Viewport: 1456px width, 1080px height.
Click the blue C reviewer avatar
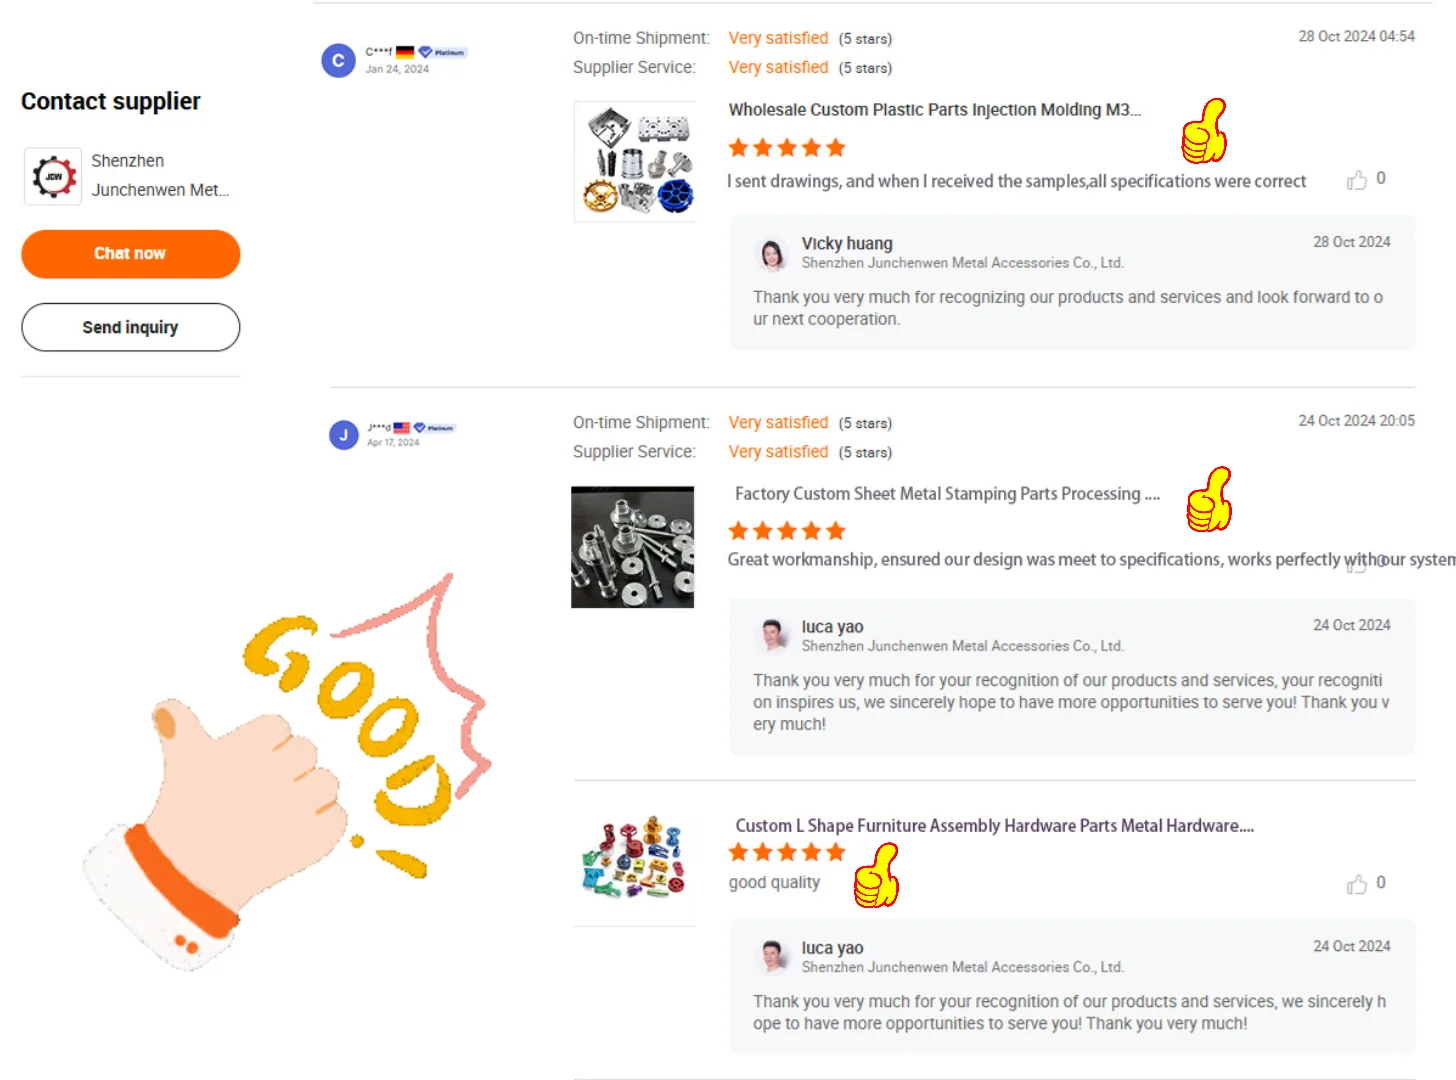[x=338, y=61]
